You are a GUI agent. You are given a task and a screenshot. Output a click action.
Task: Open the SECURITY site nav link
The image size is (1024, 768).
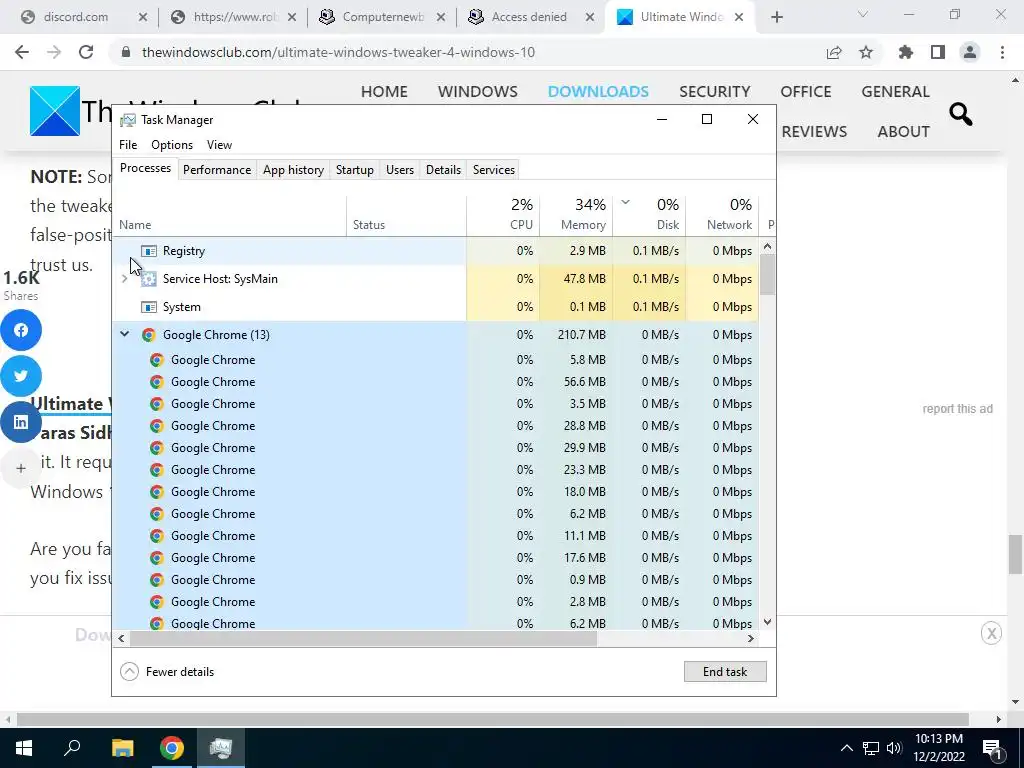714,91
